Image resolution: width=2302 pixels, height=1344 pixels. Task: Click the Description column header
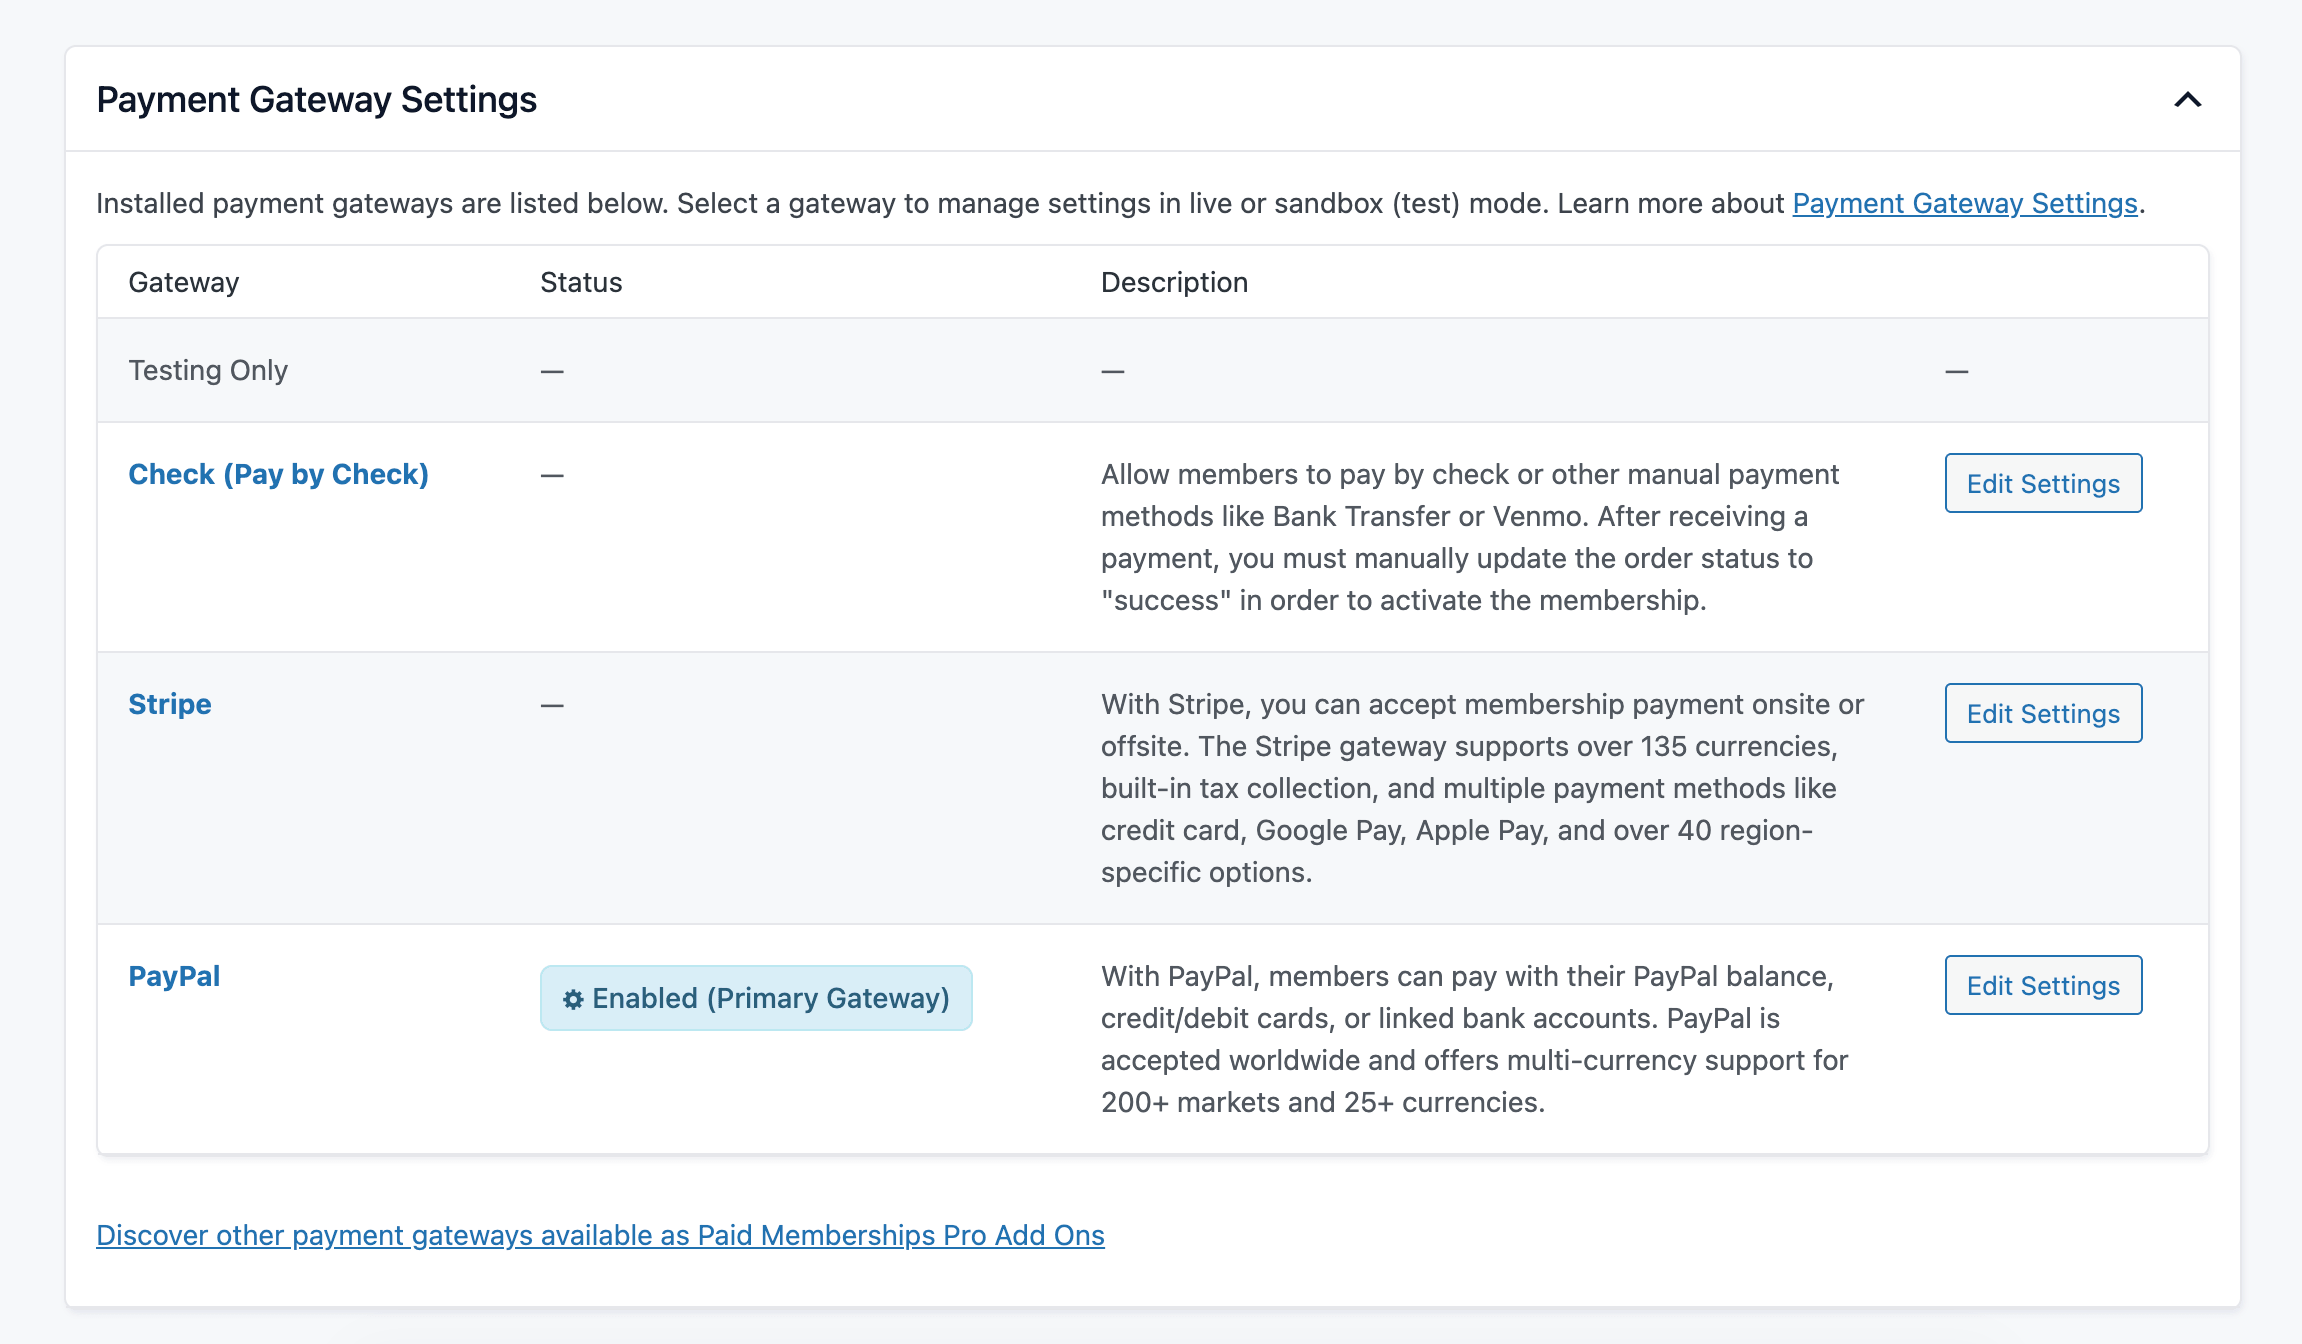[x=1174, y=281]
